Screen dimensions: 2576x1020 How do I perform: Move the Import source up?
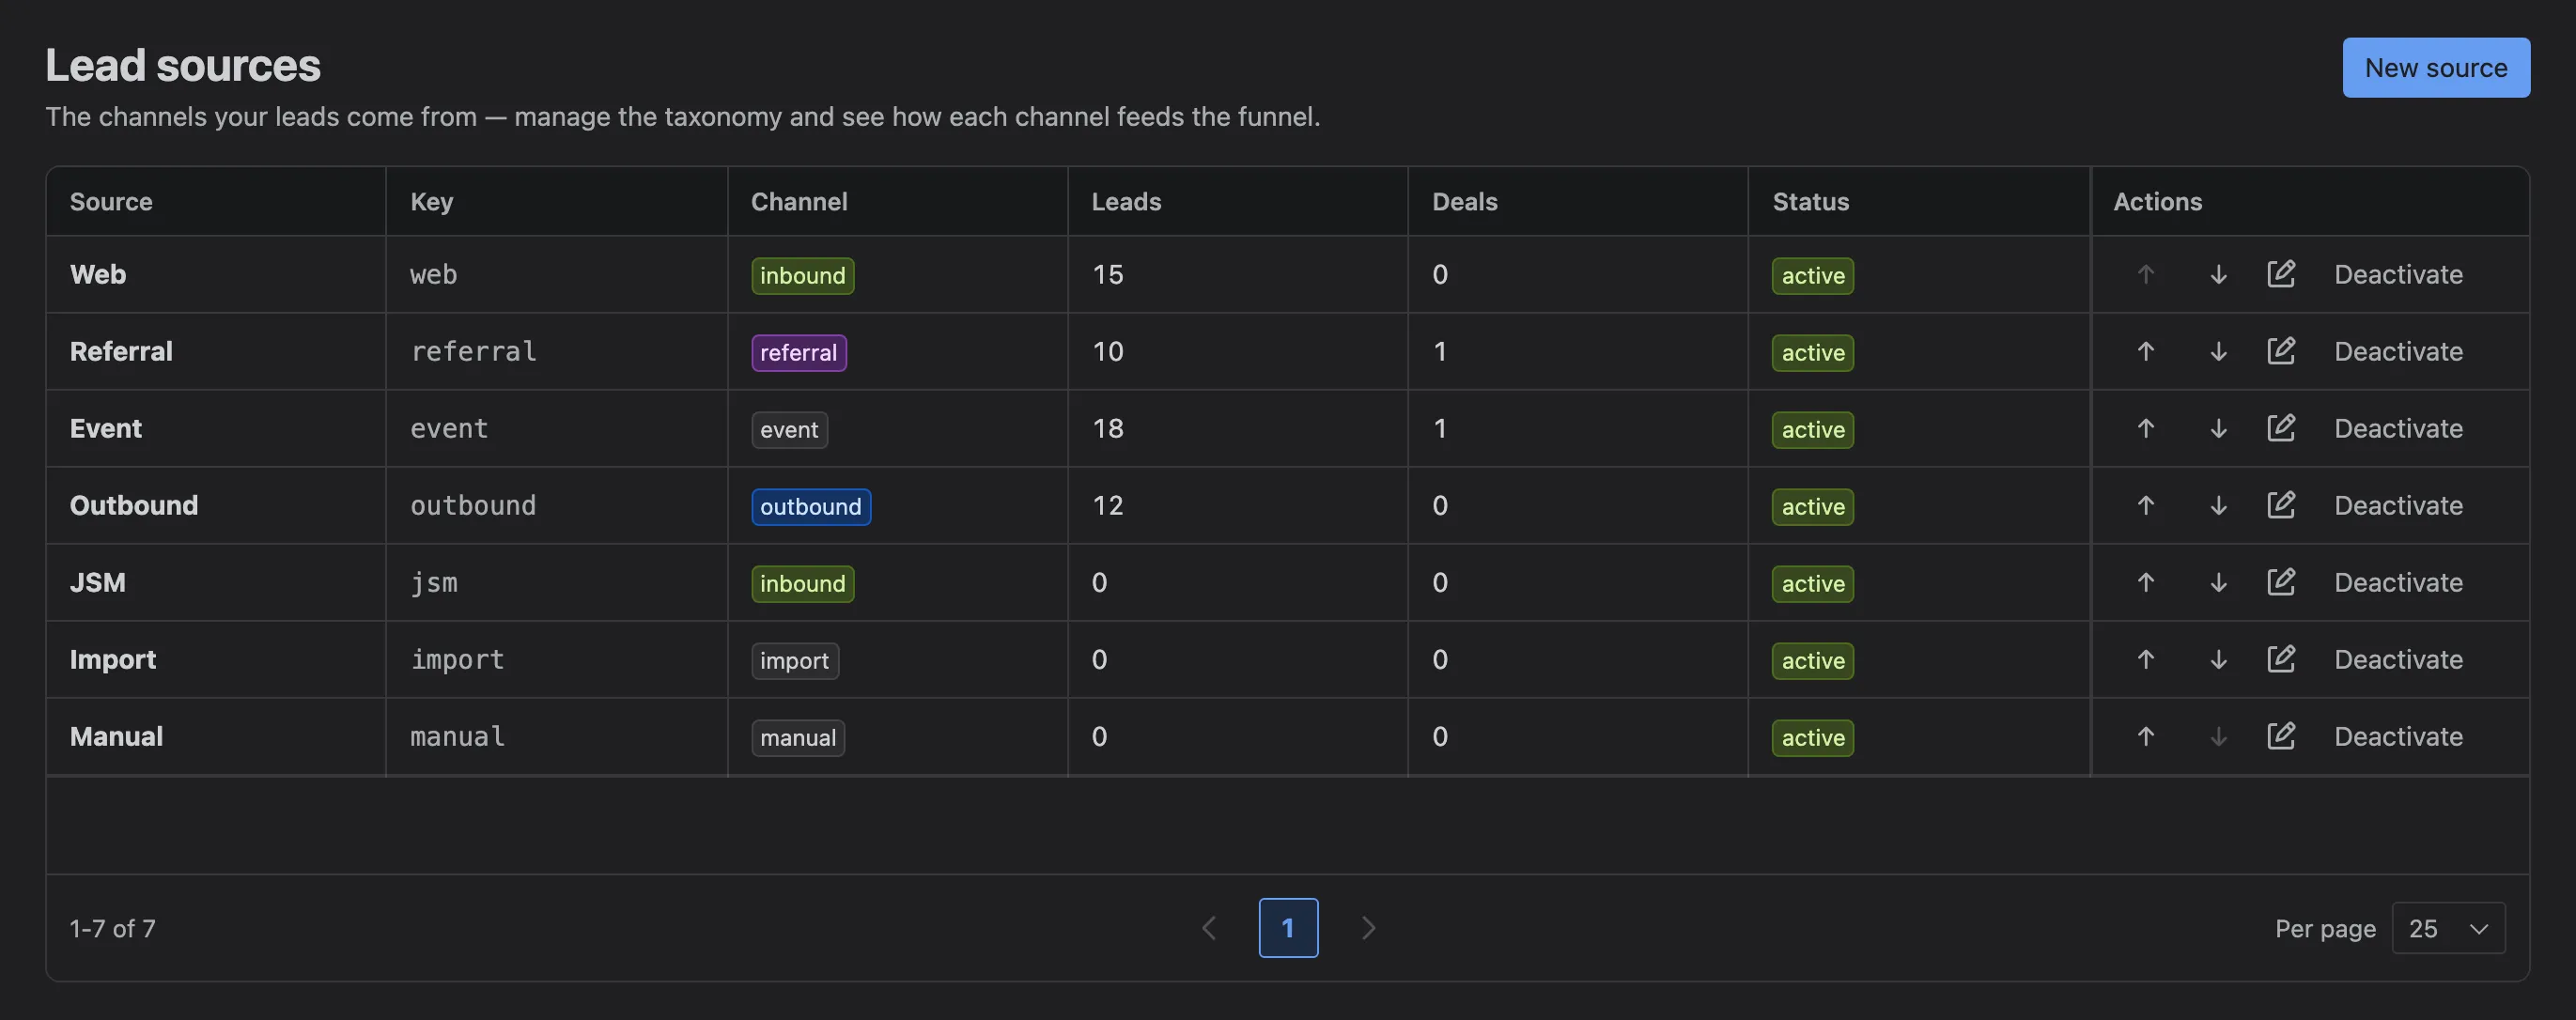pyautogui.click(x=2146, y=659)
